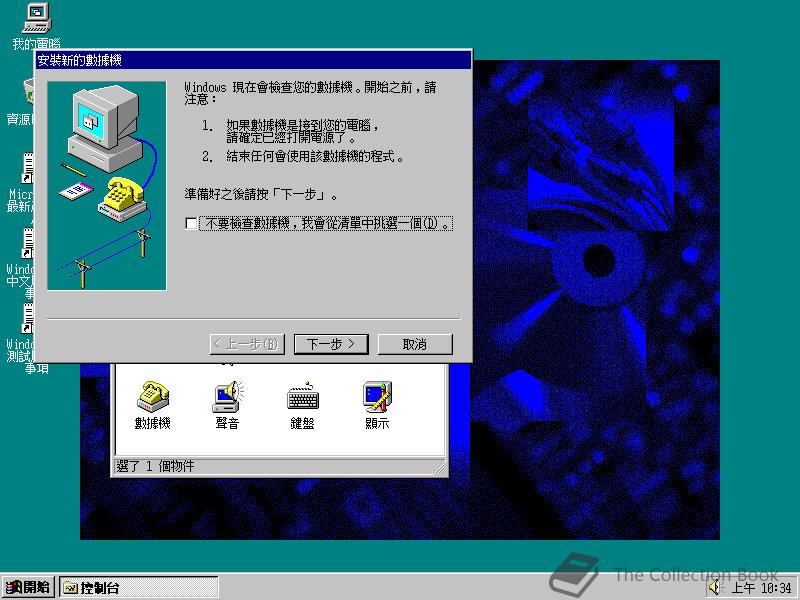Screen dimensions: 800x600
Task: Click the 取消 Cancel button
Action: coord(415,344)
